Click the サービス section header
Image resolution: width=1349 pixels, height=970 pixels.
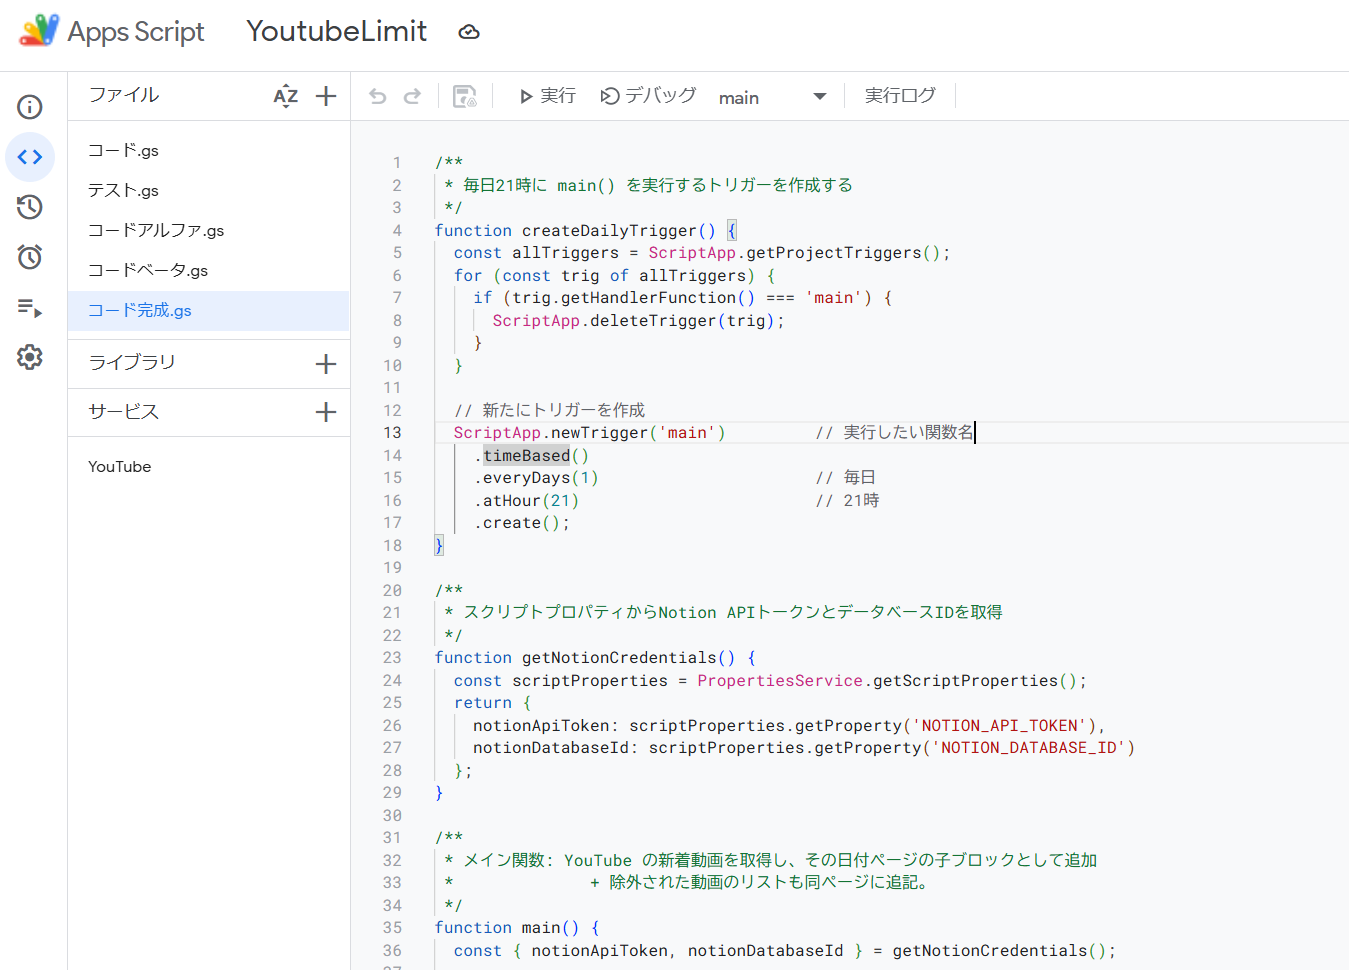pyautogui.click(x=124, y=411)
